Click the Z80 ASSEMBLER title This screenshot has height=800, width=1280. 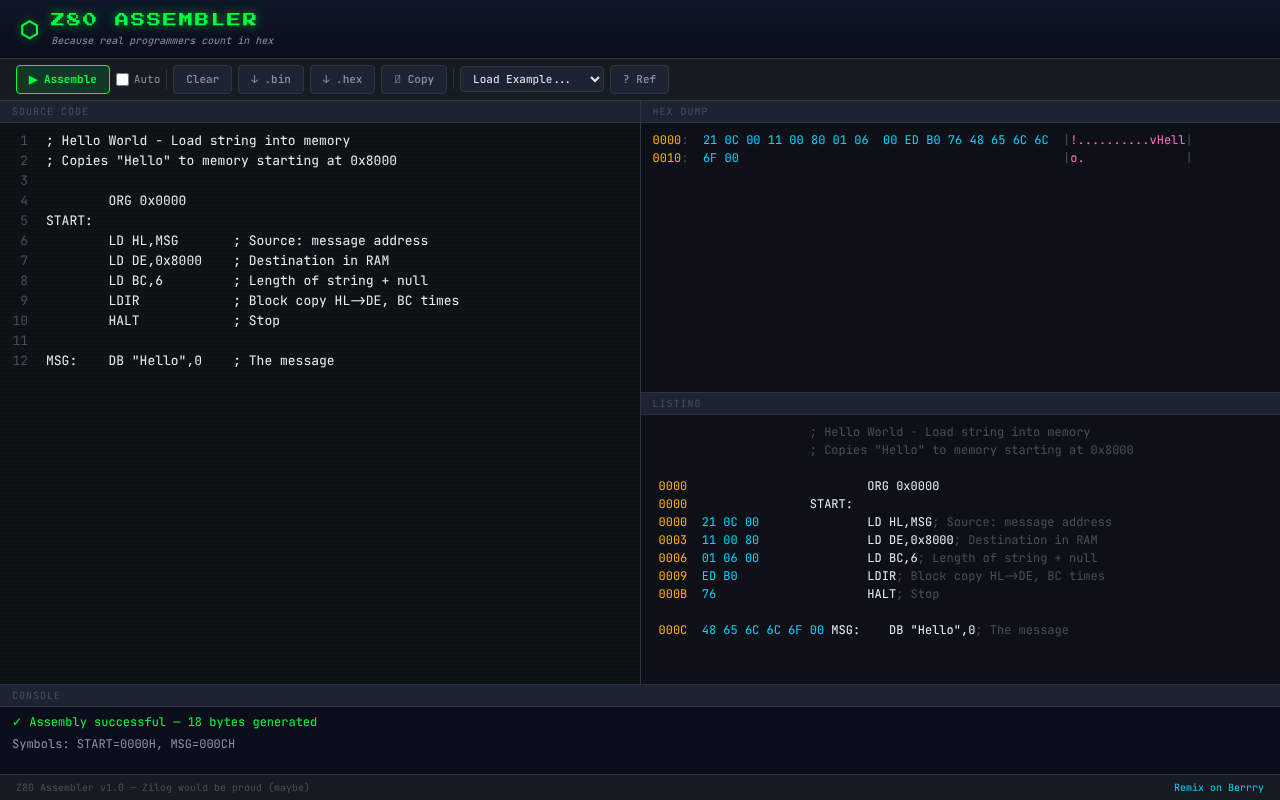coord(154,20)
